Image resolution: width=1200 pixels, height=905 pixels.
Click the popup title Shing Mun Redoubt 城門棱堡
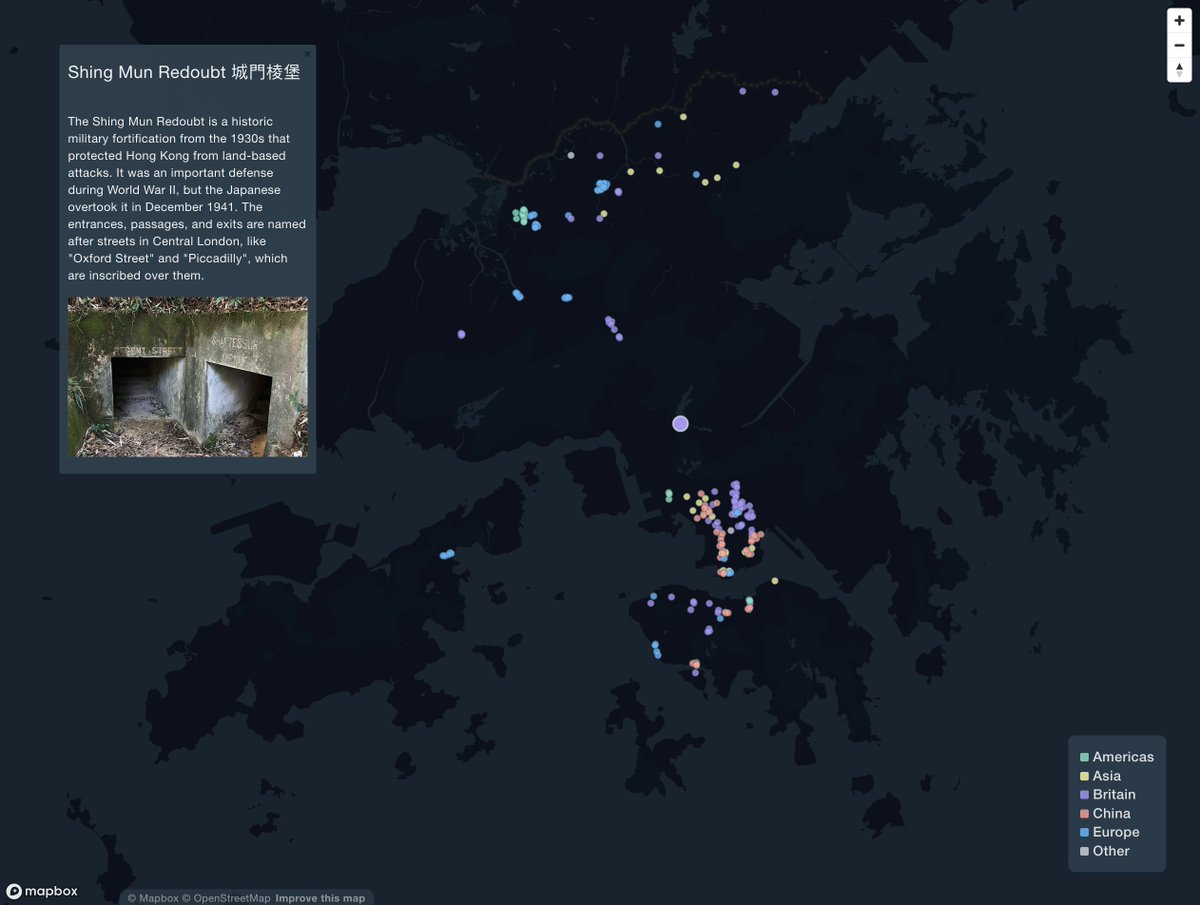[184, 73]
